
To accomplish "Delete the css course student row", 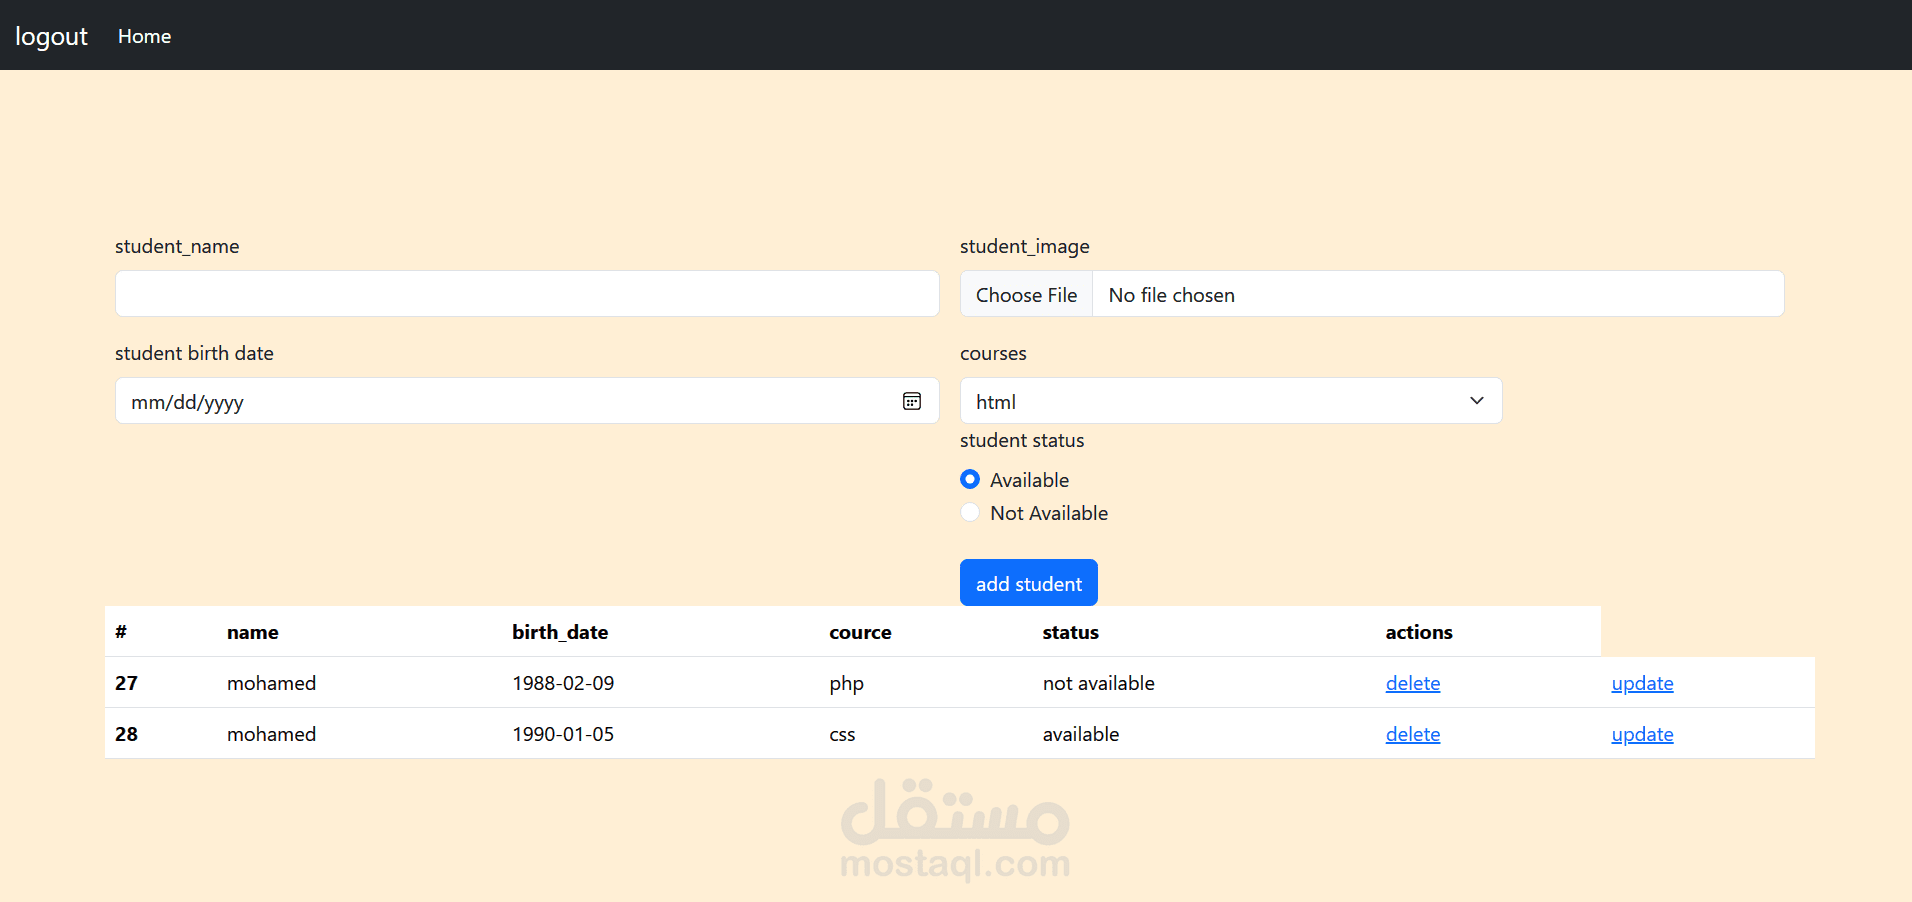I will pos(1412,734).
